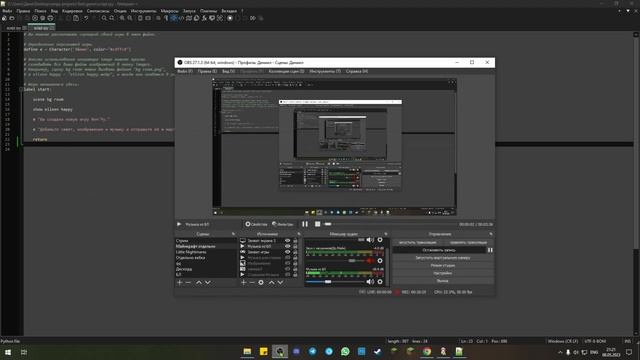Image resolution: width=640 pixels, height=360 pixels.
Task: Open the Файл menu in OBS window
Action: click(x=185, y=71)
